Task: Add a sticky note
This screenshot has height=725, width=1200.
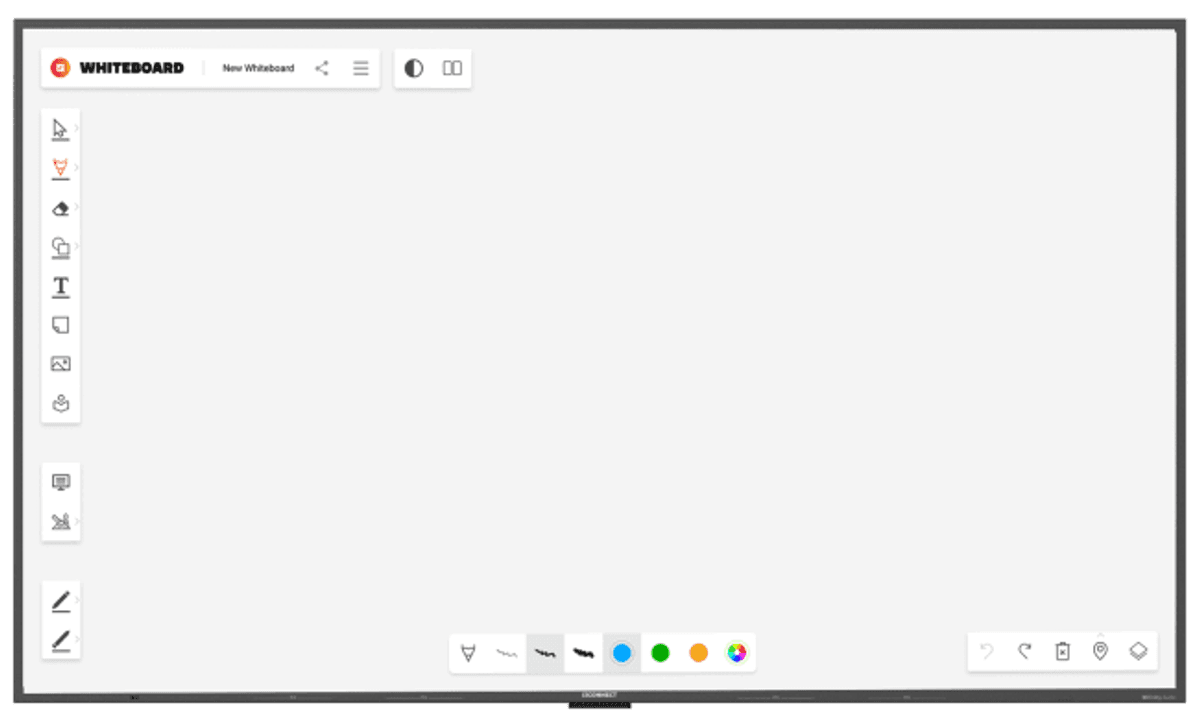Action: pyautogui.click(x=60, y=326)
